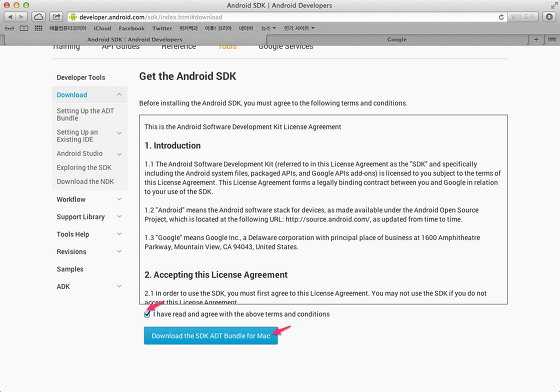Expand the Workflow section arrow
560x392 pixels.
point(119,199)
